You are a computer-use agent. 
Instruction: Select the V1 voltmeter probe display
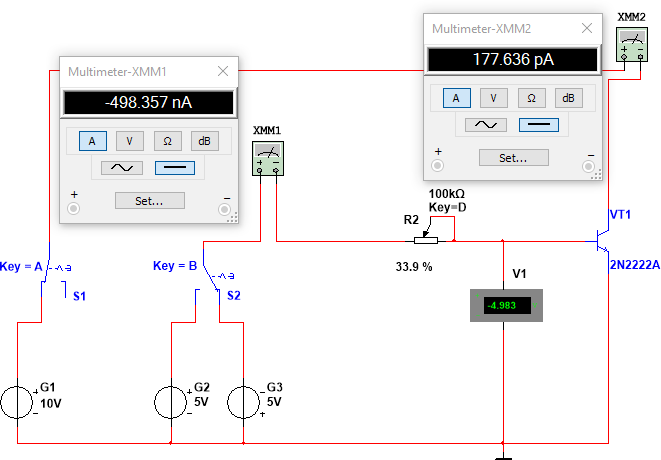tap(506, 306)
